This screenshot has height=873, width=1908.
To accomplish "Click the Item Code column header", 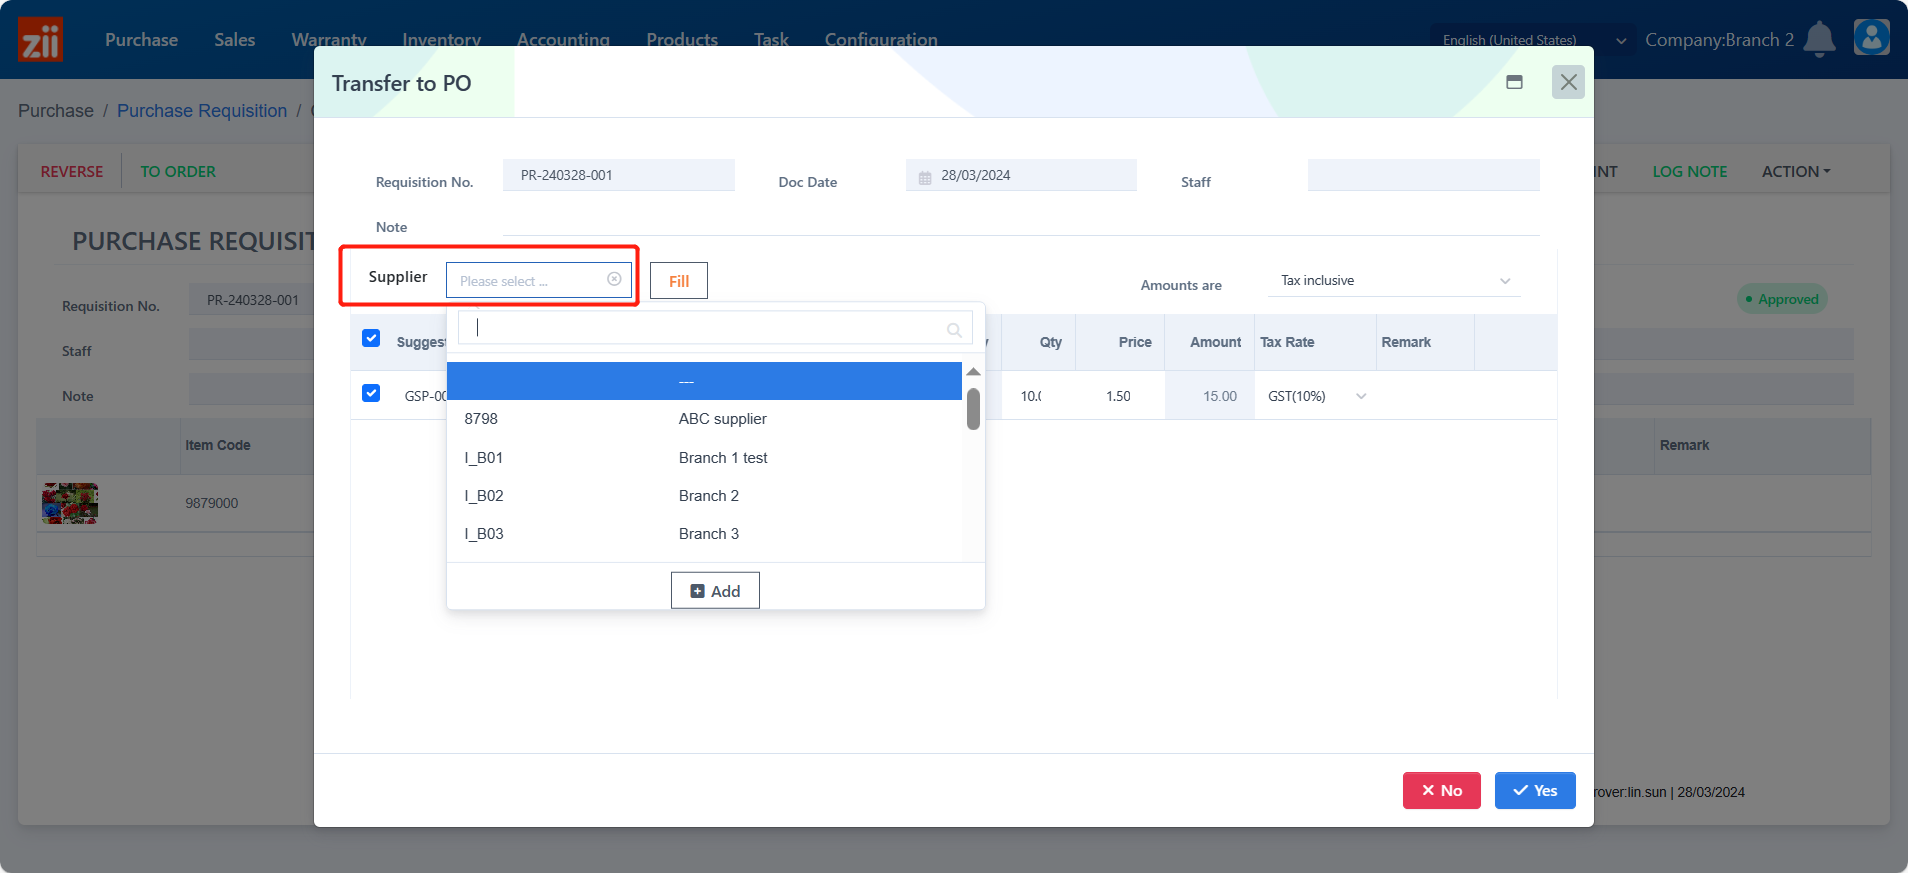I will click(218, 445).
